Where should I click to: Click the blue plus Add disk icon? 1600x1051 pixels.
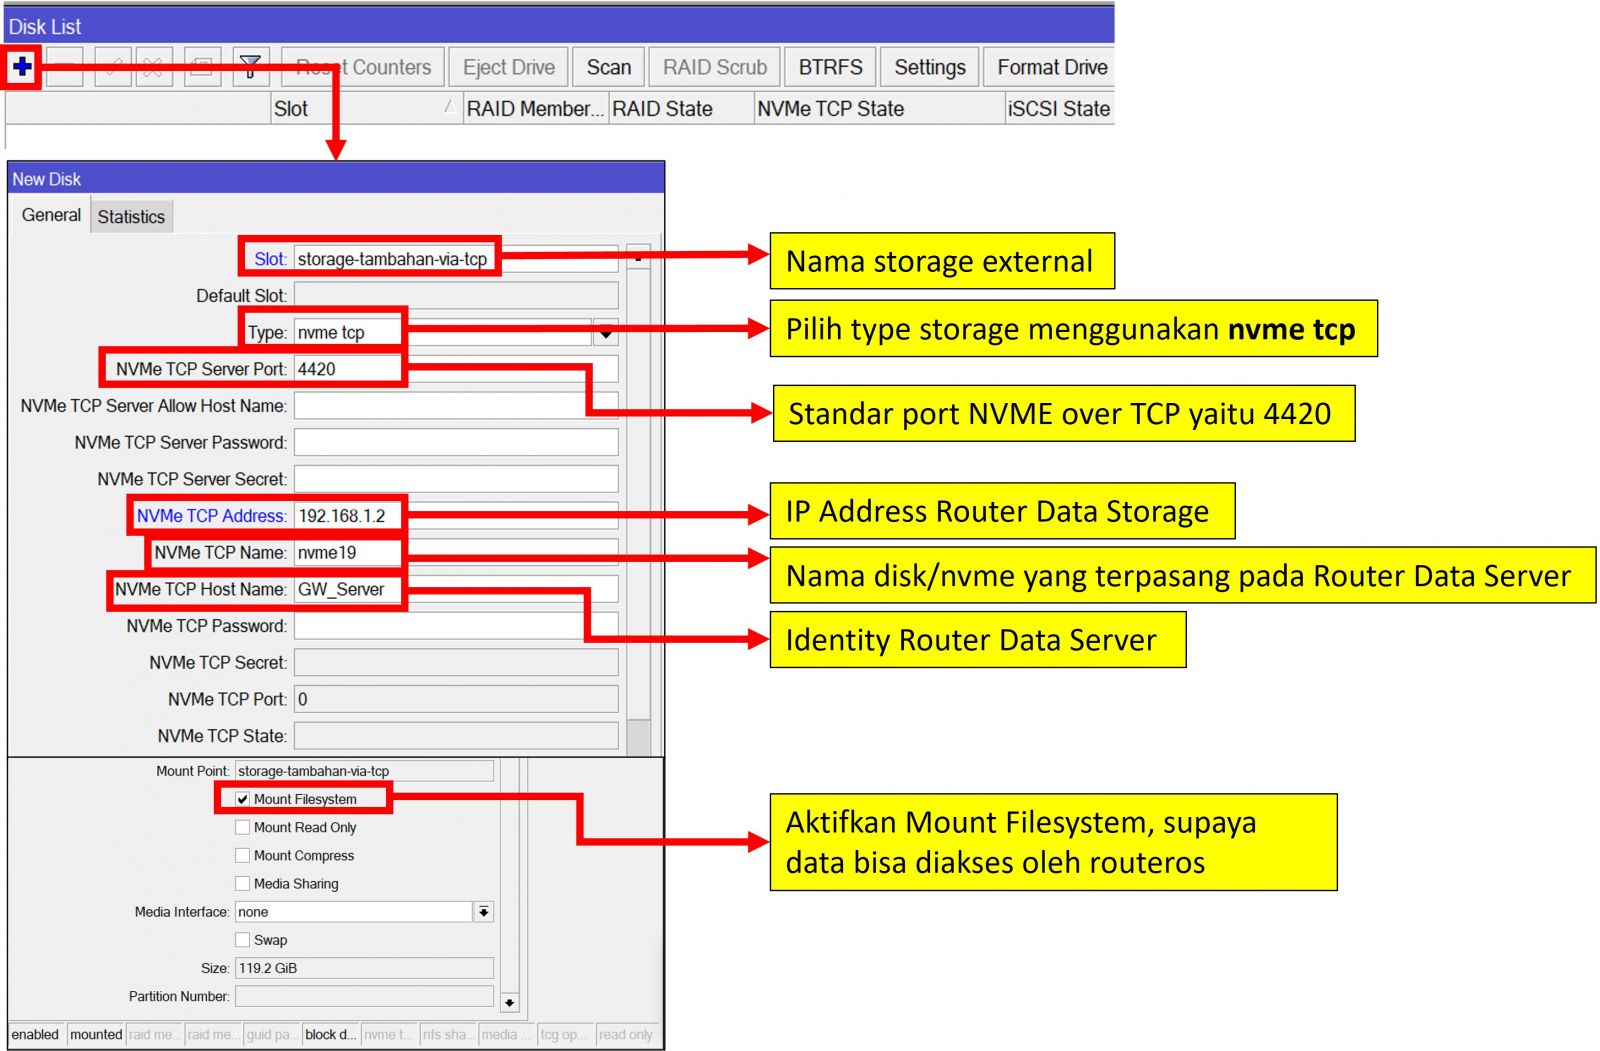(22, 67)
